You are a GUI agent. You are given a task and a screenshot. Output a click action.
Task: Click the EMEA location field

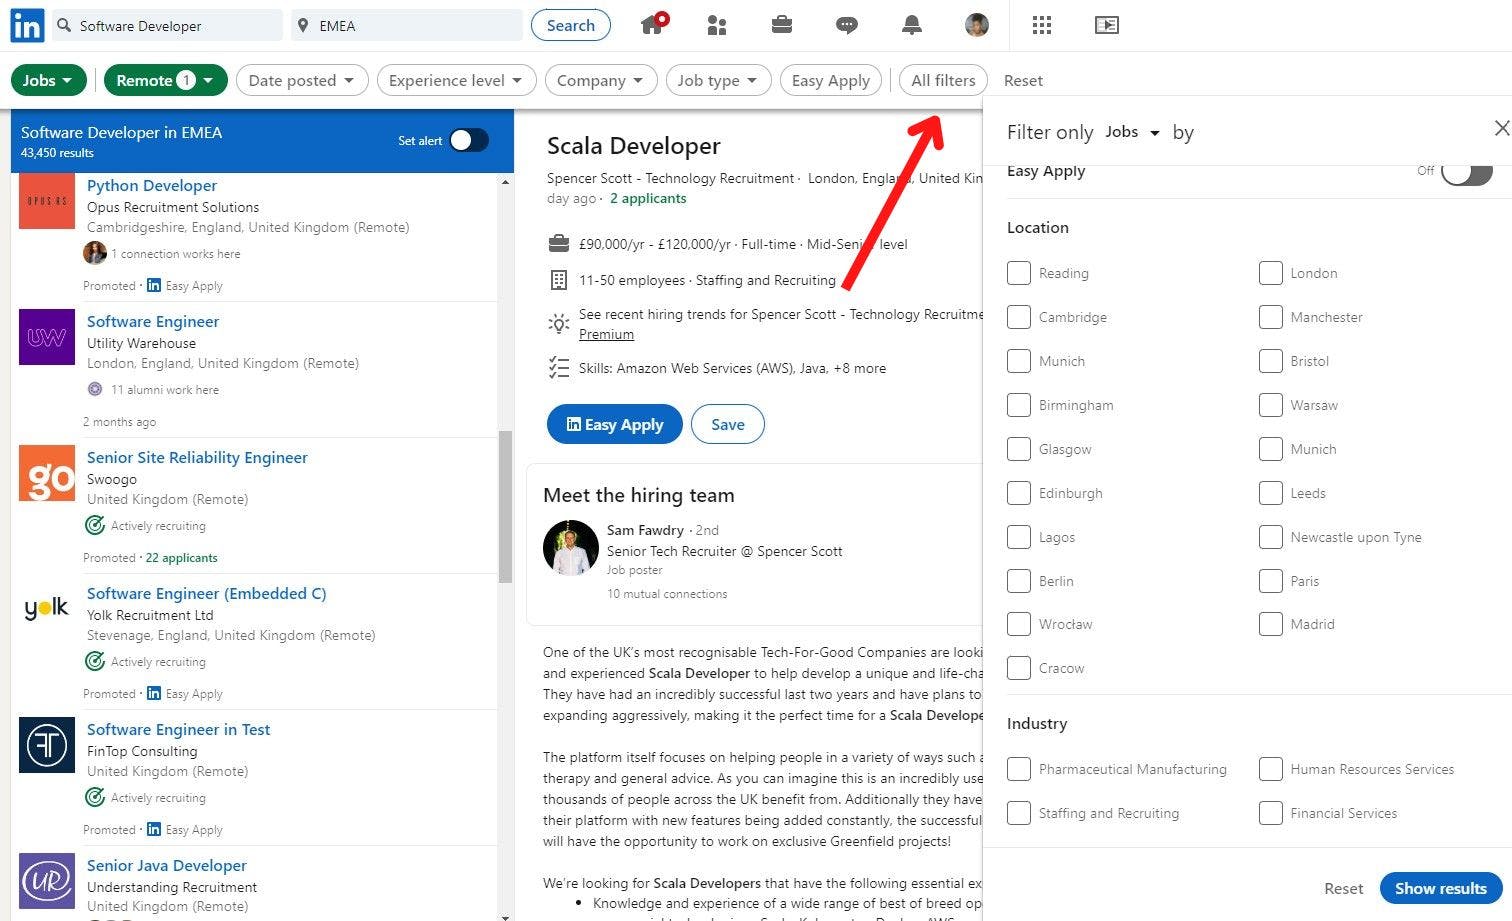(x=407, y=25)
